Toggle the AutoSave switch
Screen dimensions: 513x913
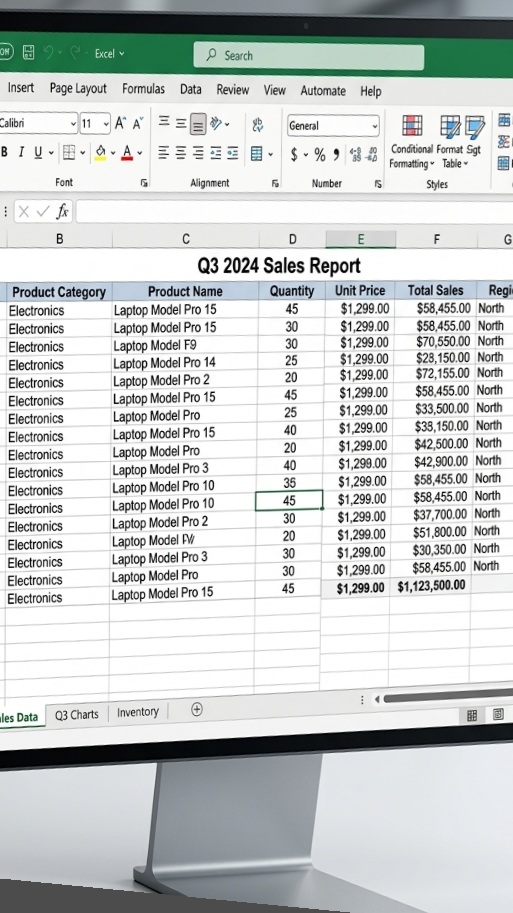(x=6, y=51)
